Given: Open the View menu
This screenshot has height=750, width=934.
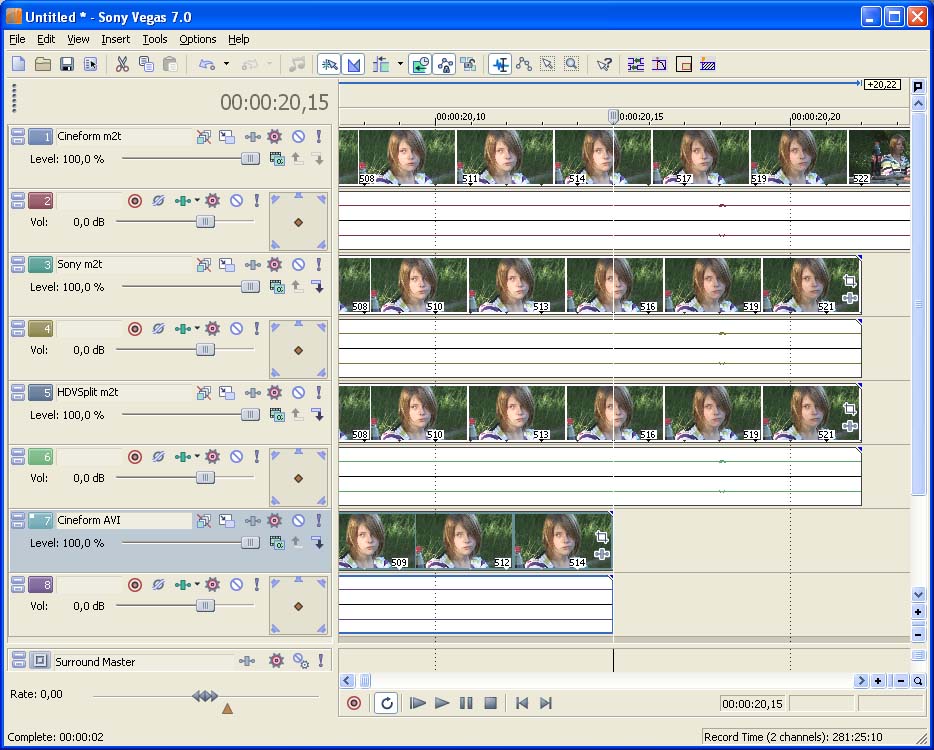Looking at the screenshot, I should 78,39.
